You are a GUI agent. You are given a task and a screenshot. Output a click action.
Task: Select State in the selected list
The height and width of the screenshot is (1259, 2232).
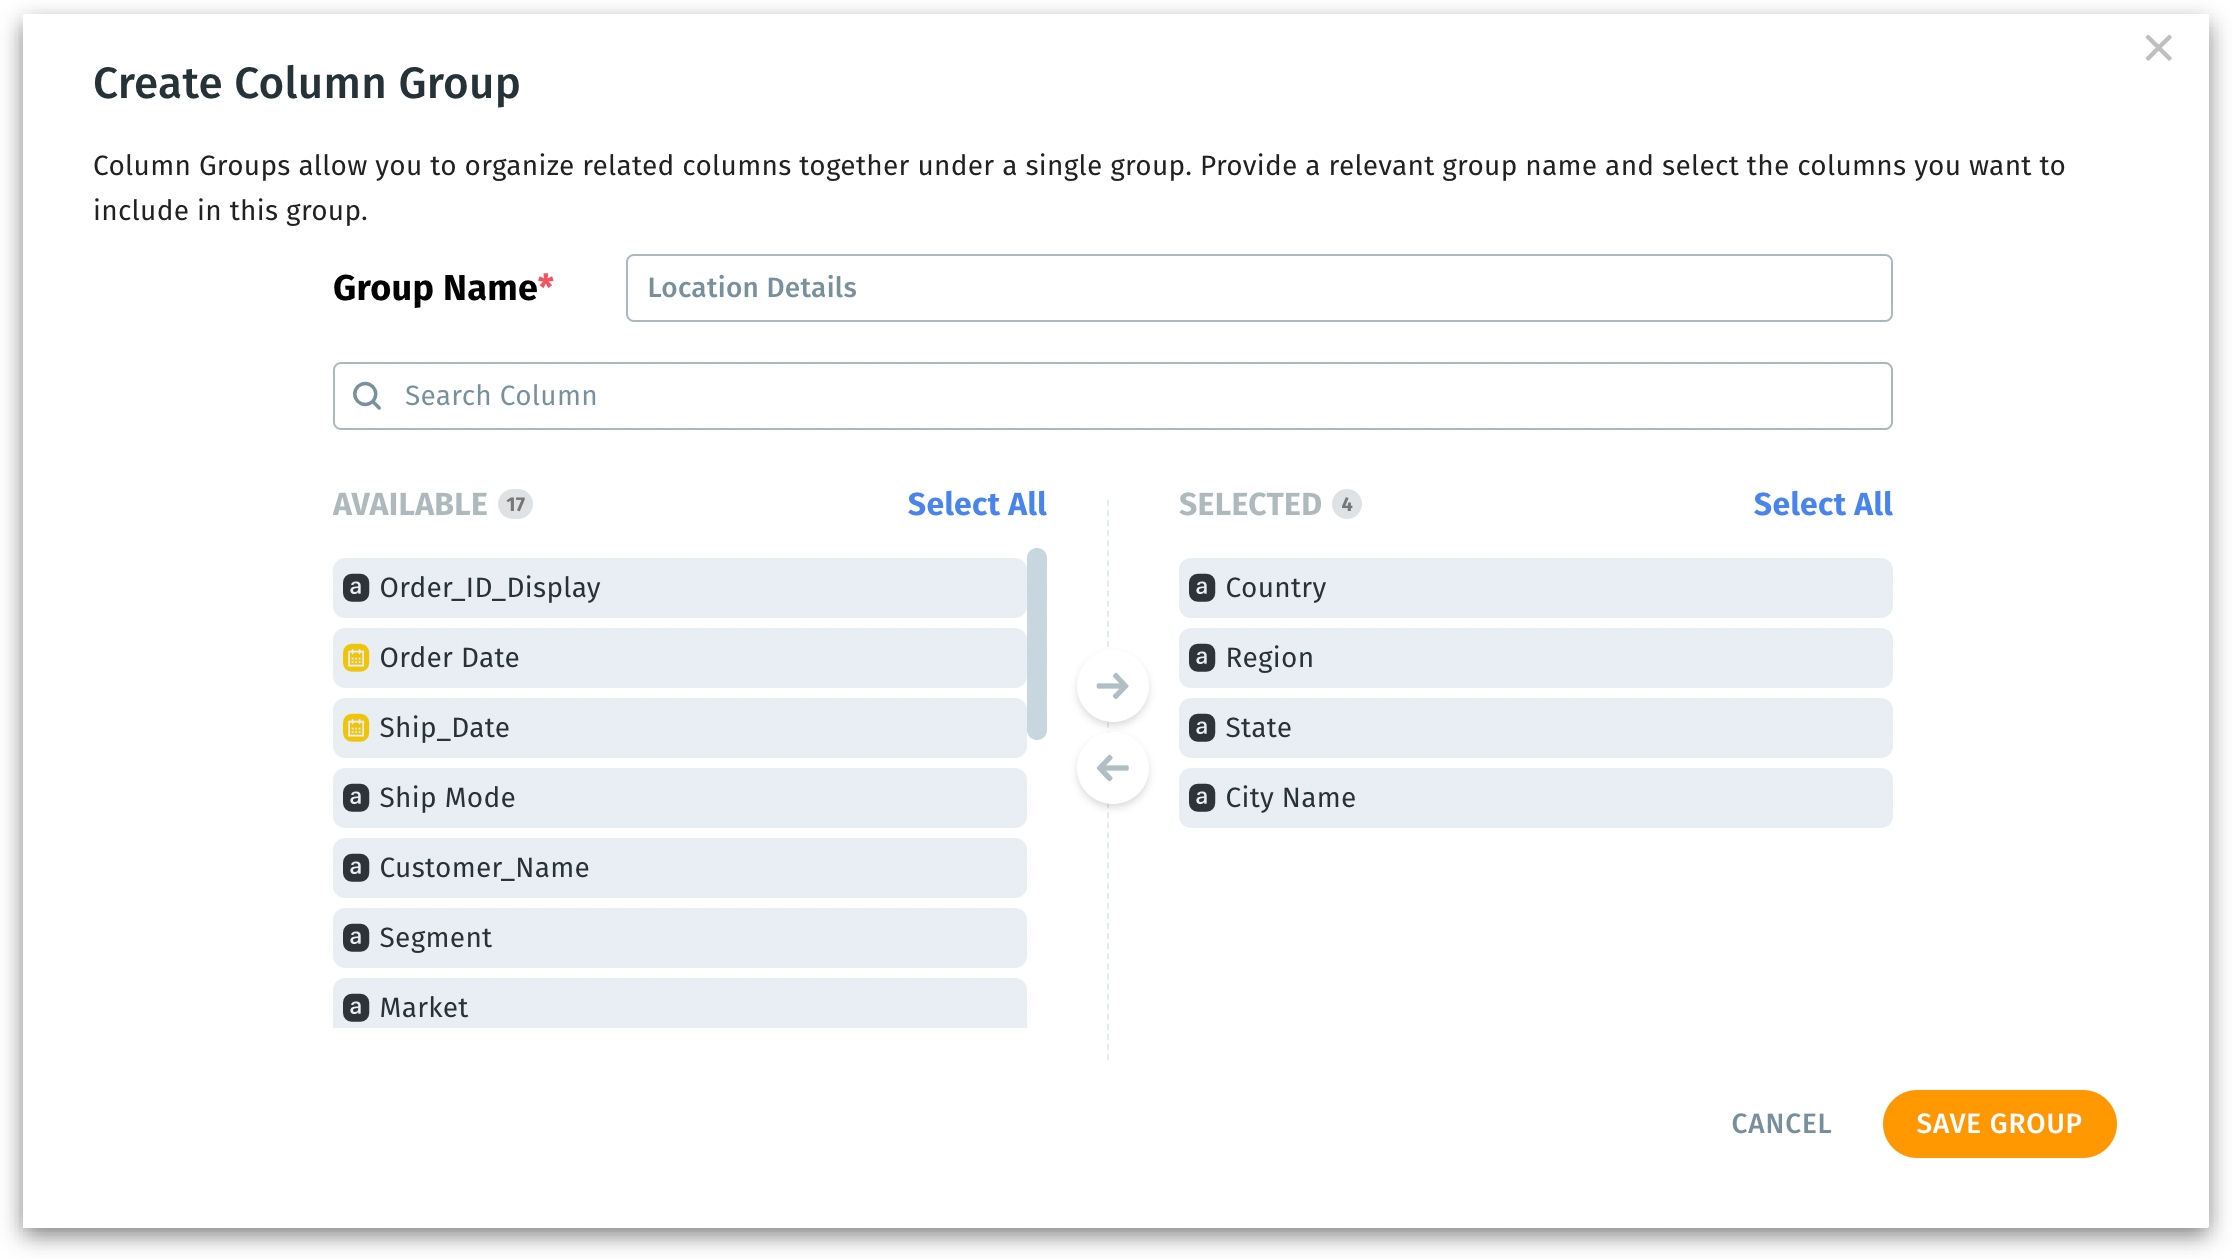[x=1534, y=728]
